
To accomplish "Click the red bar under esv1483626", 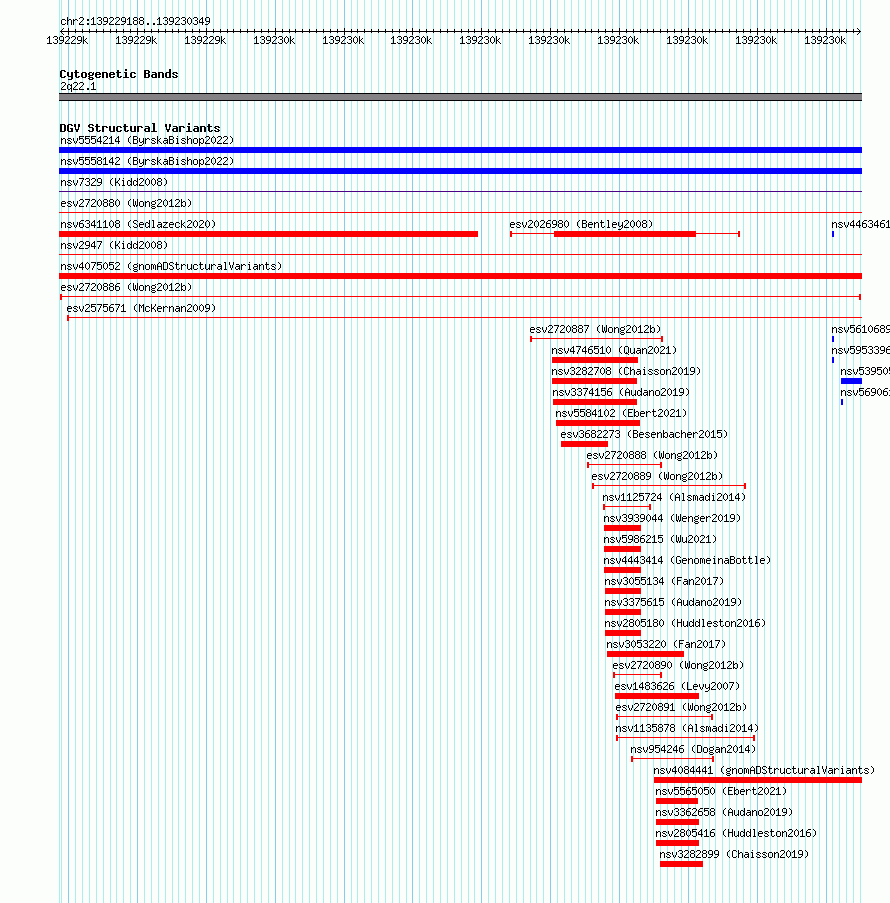I will [657, 696].
